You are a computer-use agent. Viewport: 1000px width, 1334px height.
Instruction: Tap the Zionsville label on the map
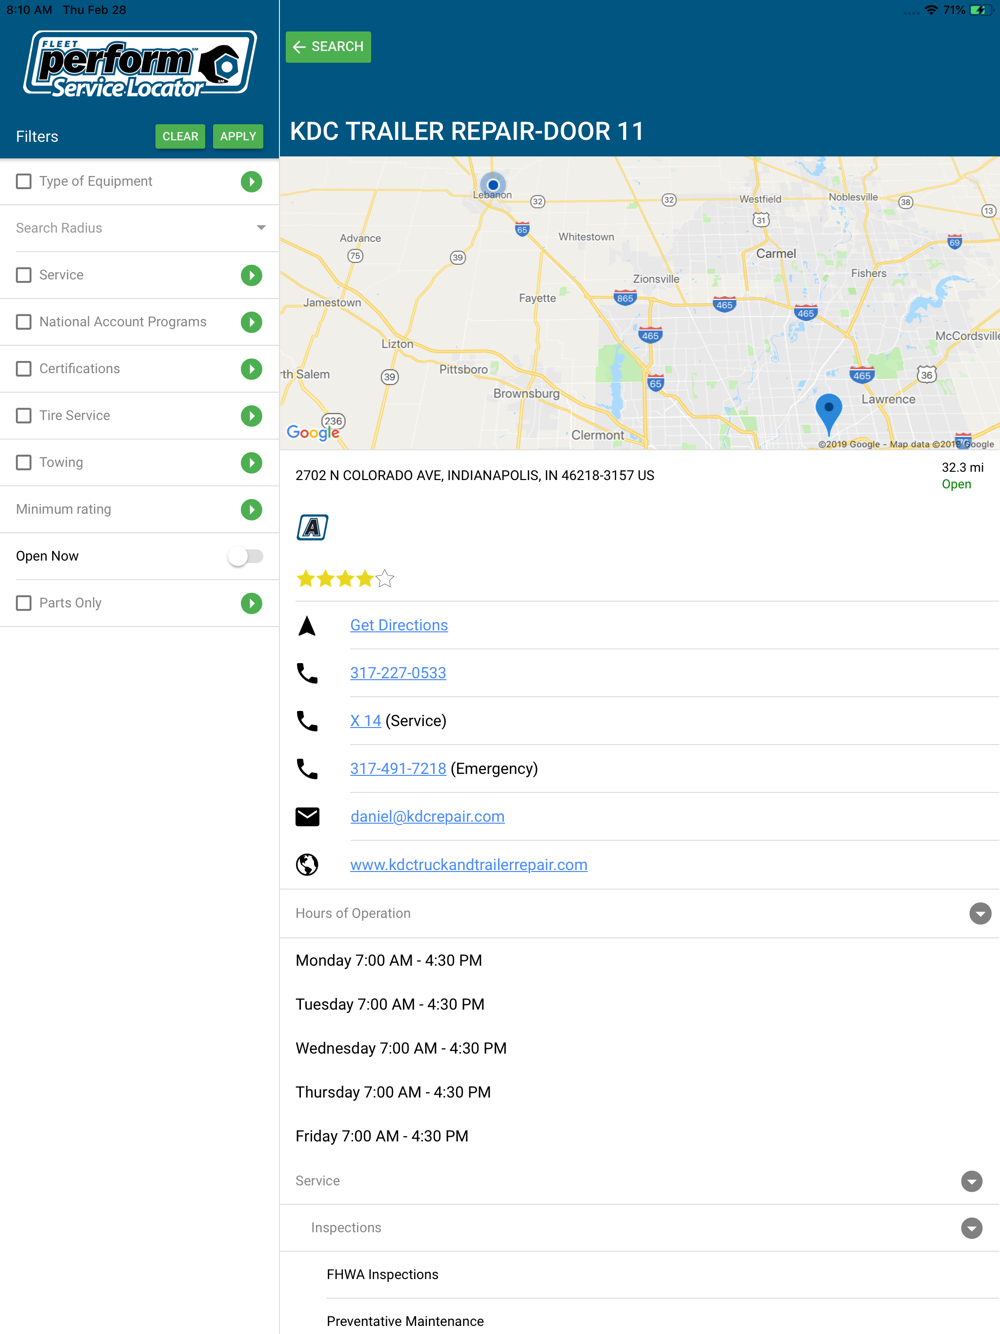(656, 279)
